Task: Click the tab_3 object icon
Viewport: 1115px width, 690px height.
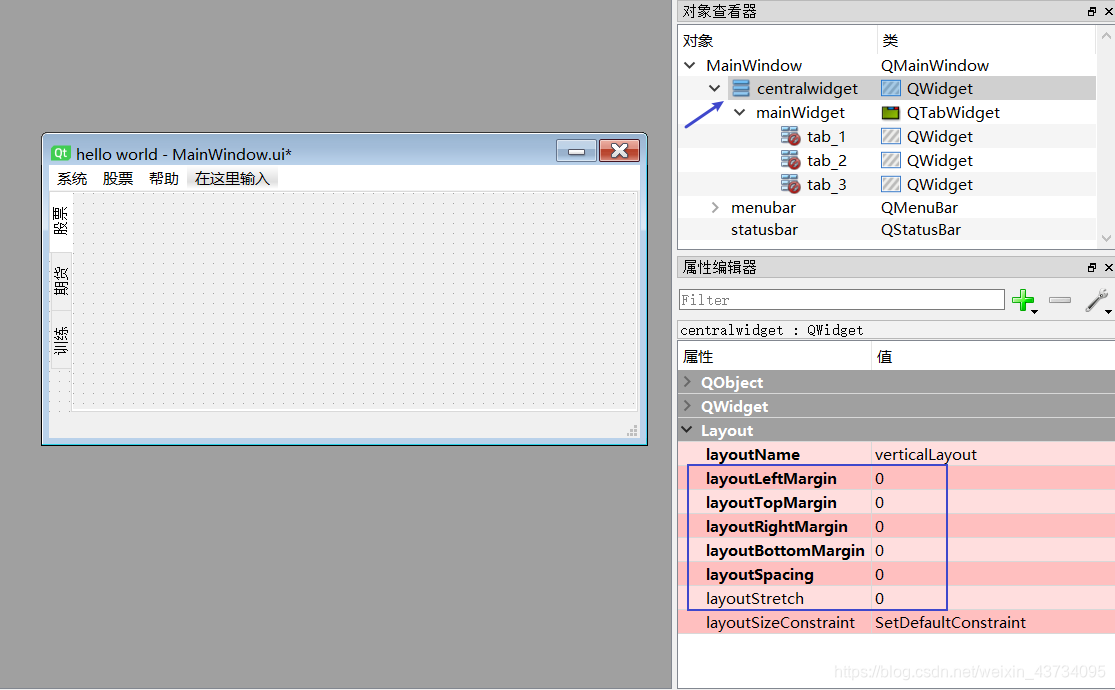Action: pyautogui.click(x=790, y=184)
